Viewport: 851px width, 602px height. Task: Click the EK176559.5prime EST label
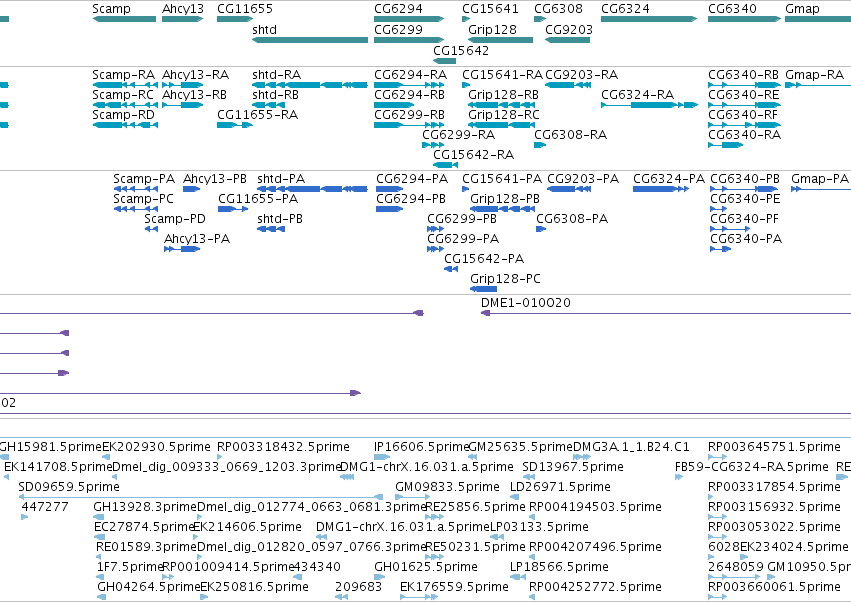454,587
